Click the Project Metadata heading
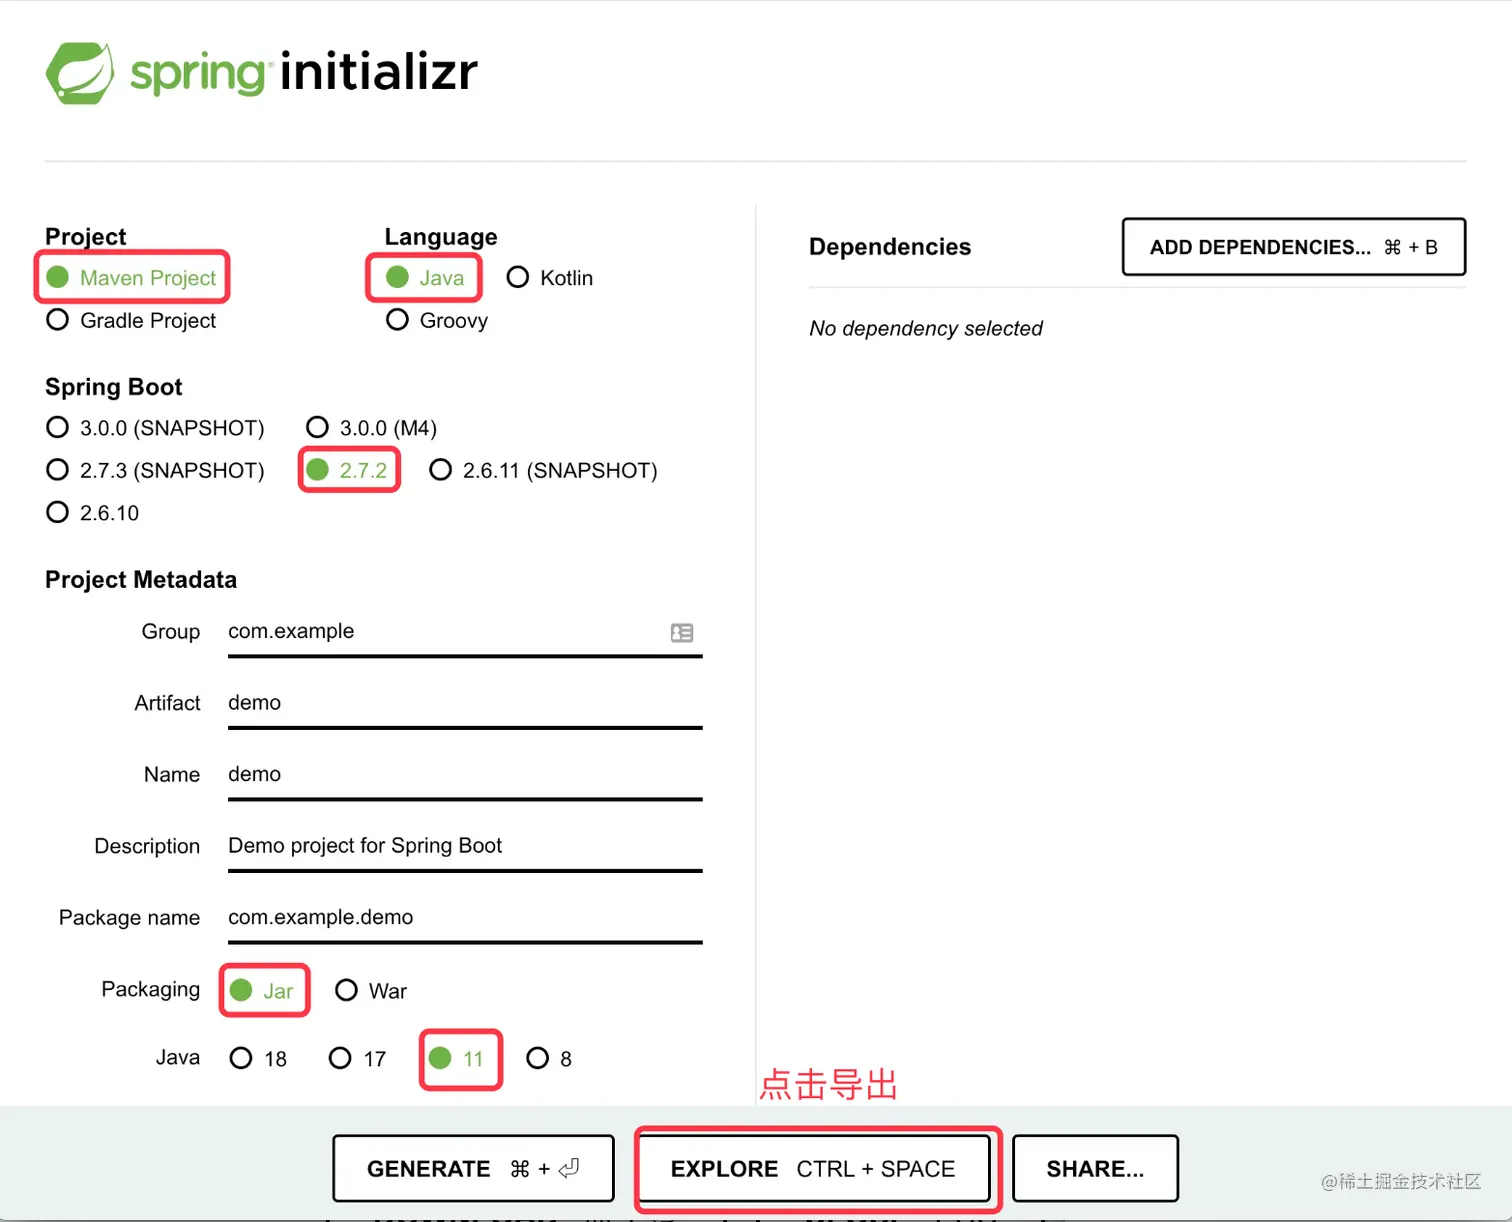1512x1222 pixels. (x=141, y=580)
